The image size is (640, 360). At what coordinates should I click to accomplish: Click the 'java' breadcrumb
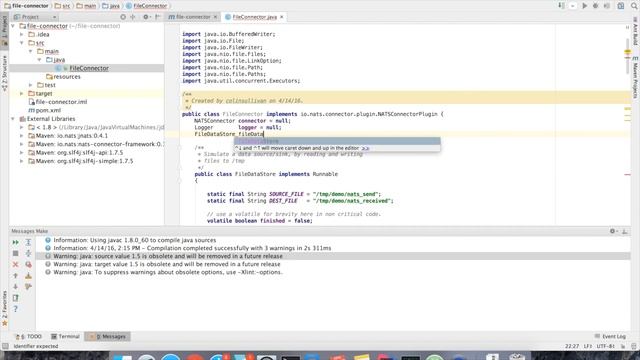111,6
